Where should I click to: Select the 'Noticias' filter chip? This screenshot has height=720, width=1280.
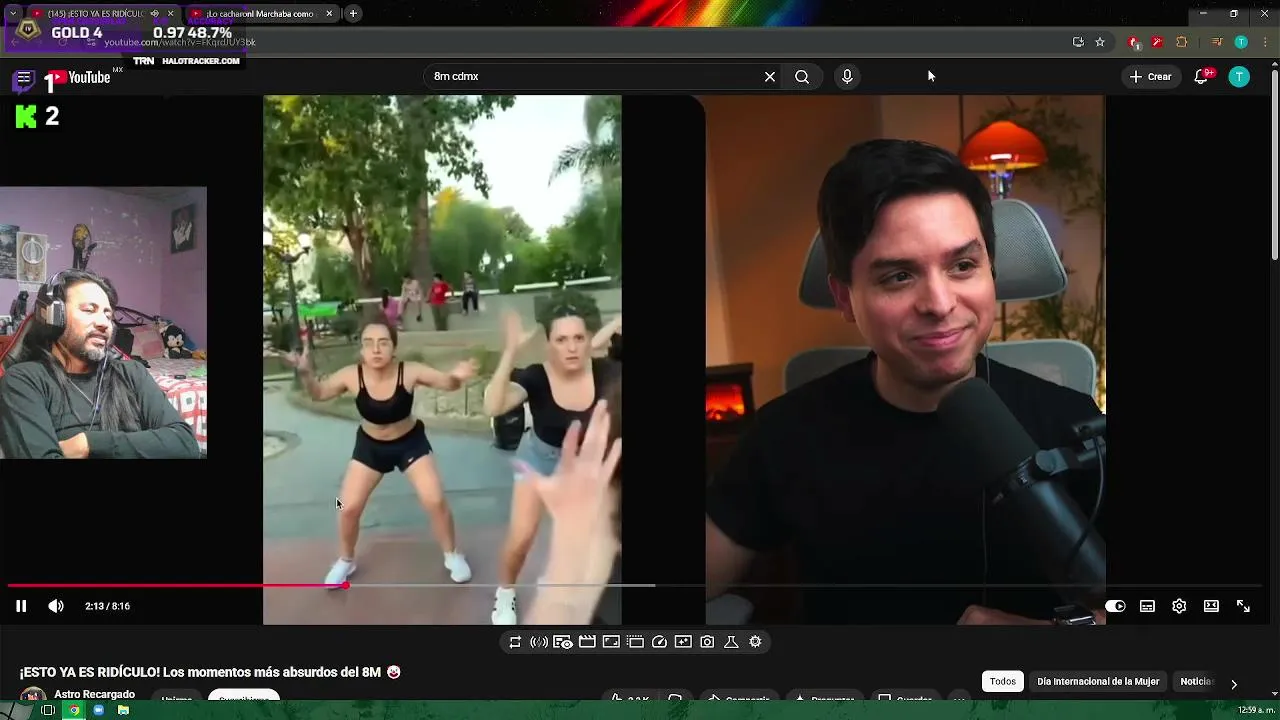click(x=1197, y=682)
